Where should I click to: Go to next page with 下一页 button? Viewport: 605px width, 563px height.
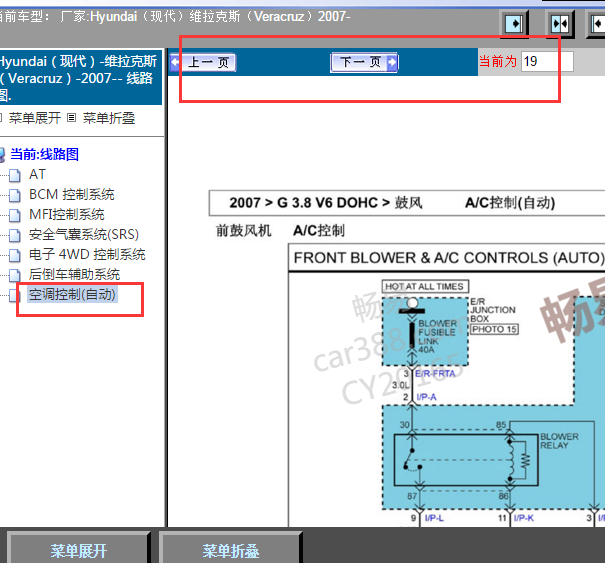[364, 62]
